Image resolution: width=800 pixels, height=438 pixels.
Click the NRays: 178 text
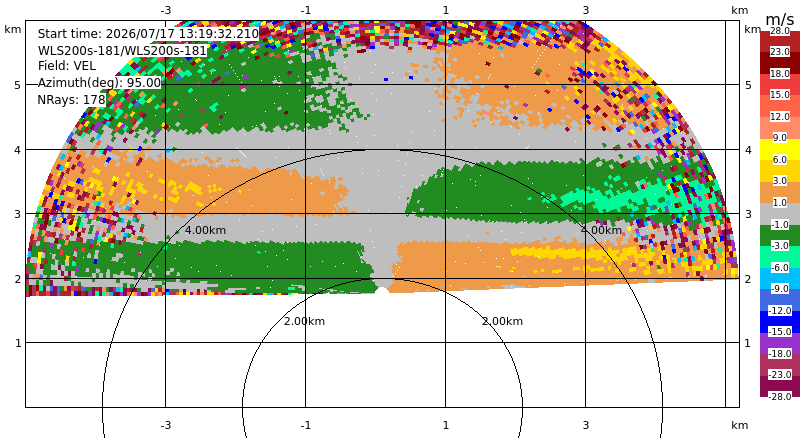tap(71, 99)
